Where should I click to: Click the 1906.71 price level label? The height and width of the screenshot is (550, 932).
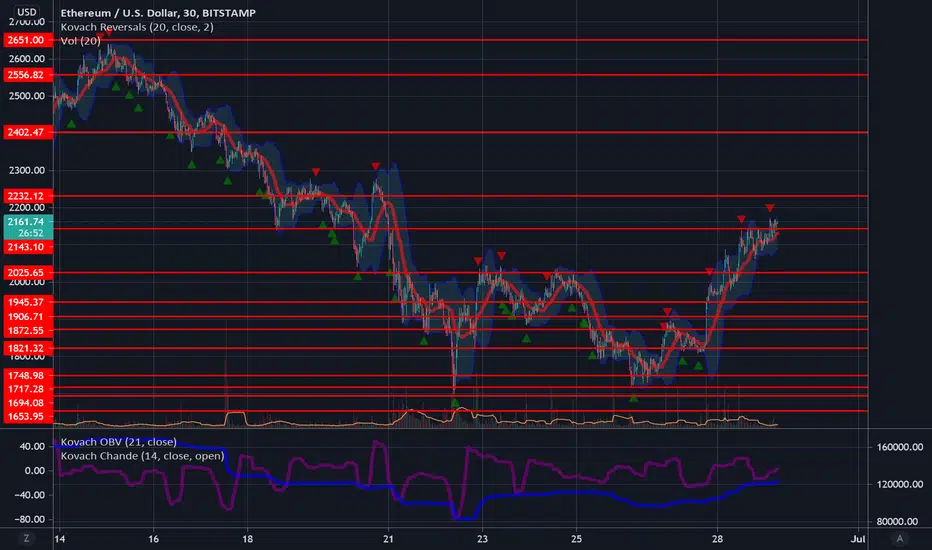pyautogui.click(x=28, y=317)
